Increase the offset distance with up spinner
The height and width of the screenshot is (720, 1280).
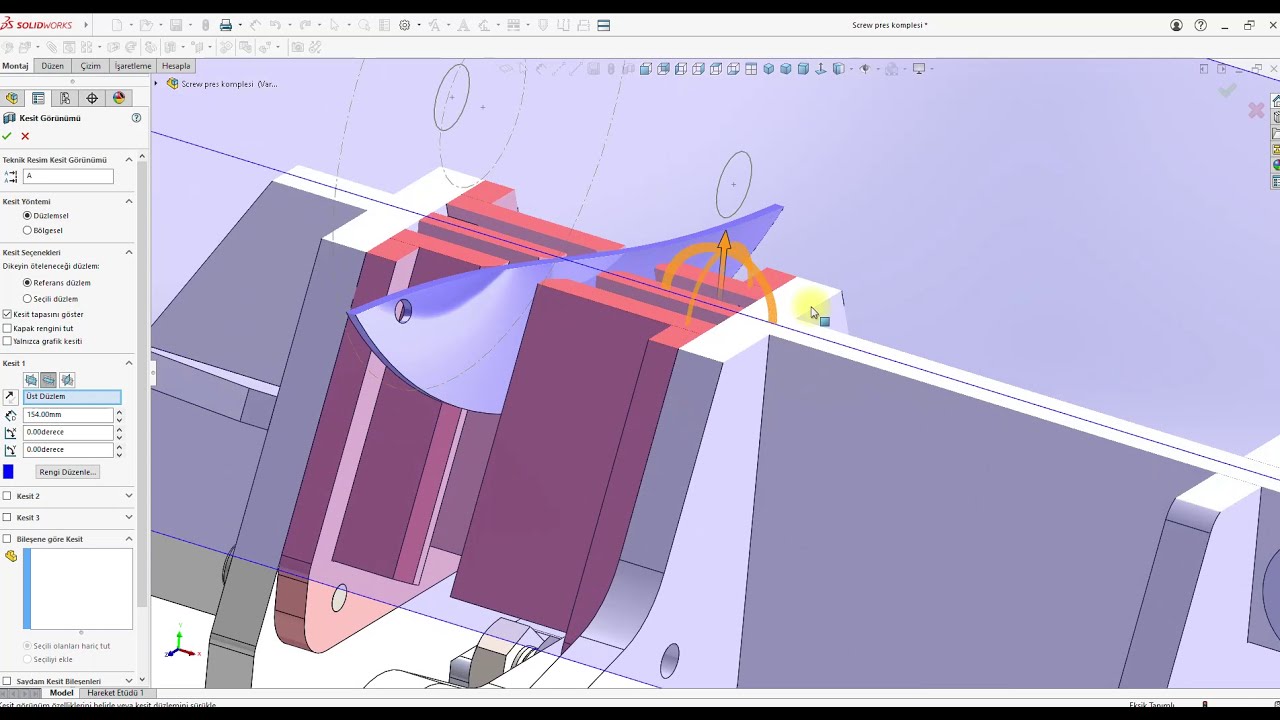119,411
